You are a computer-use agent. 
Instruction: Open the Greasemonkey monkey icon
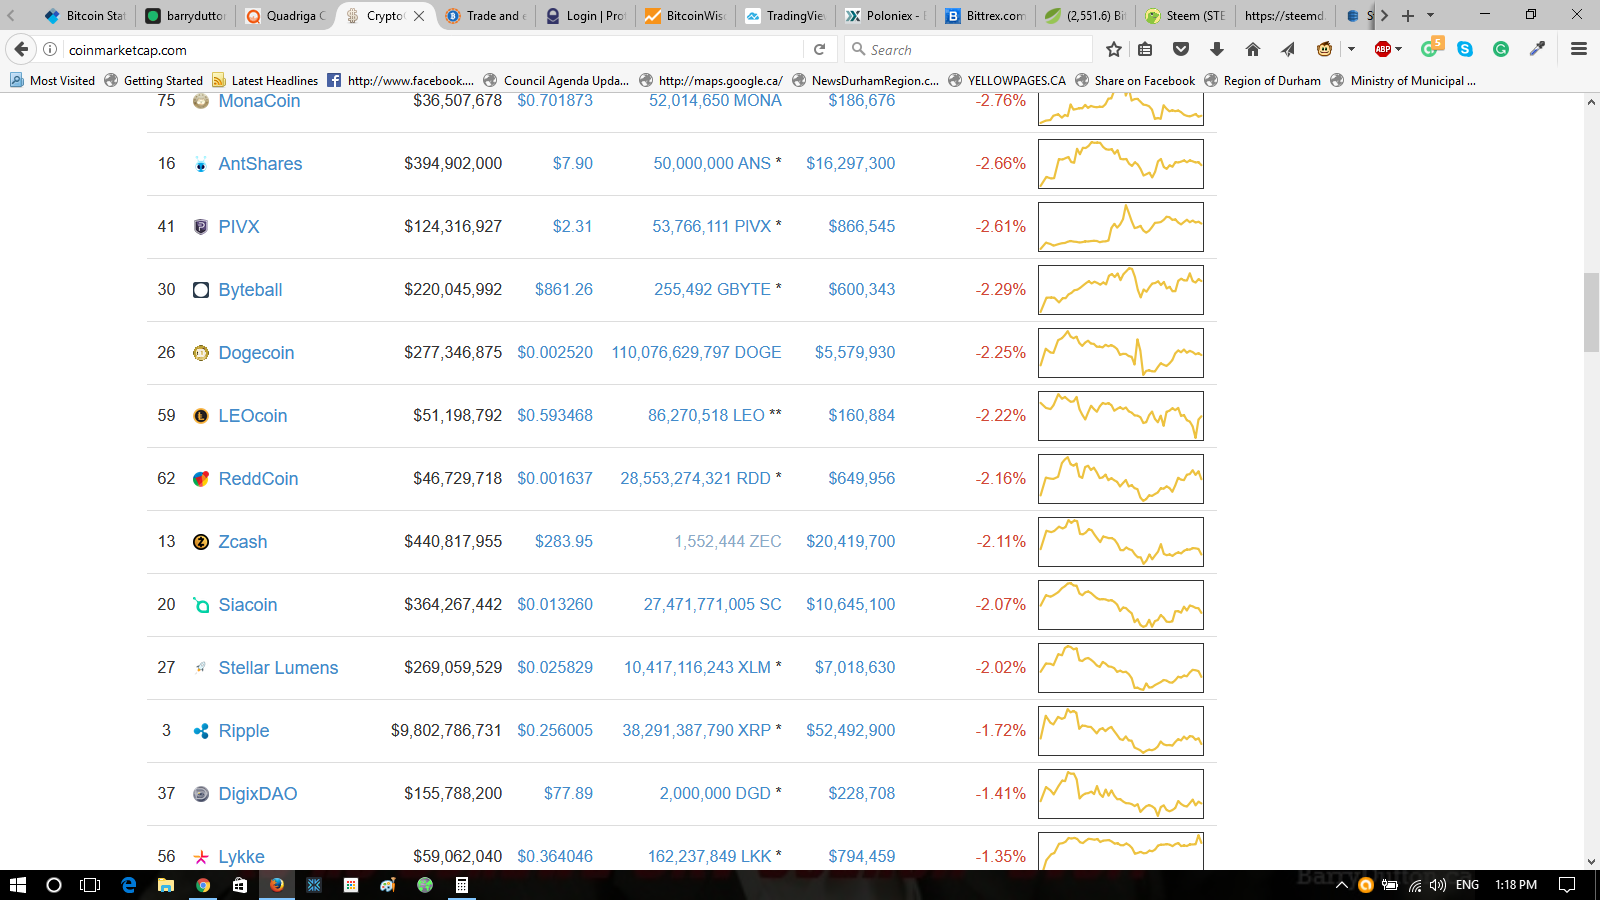tap(1324, 49)
